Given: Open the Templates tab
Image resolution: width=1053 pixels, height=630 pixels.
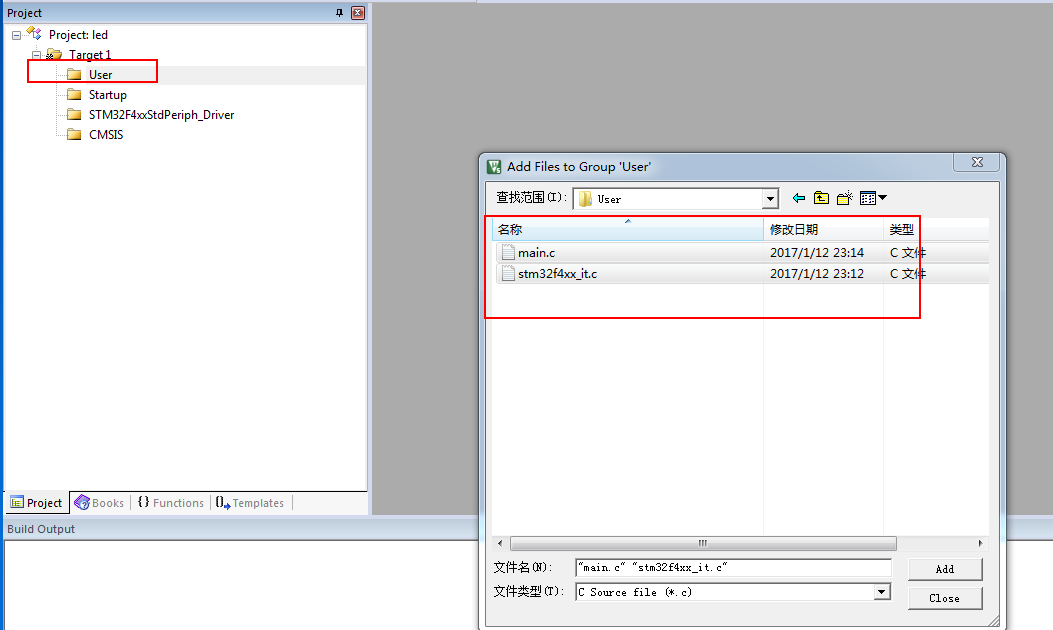Looking at the screenshot, I should 250,503.
